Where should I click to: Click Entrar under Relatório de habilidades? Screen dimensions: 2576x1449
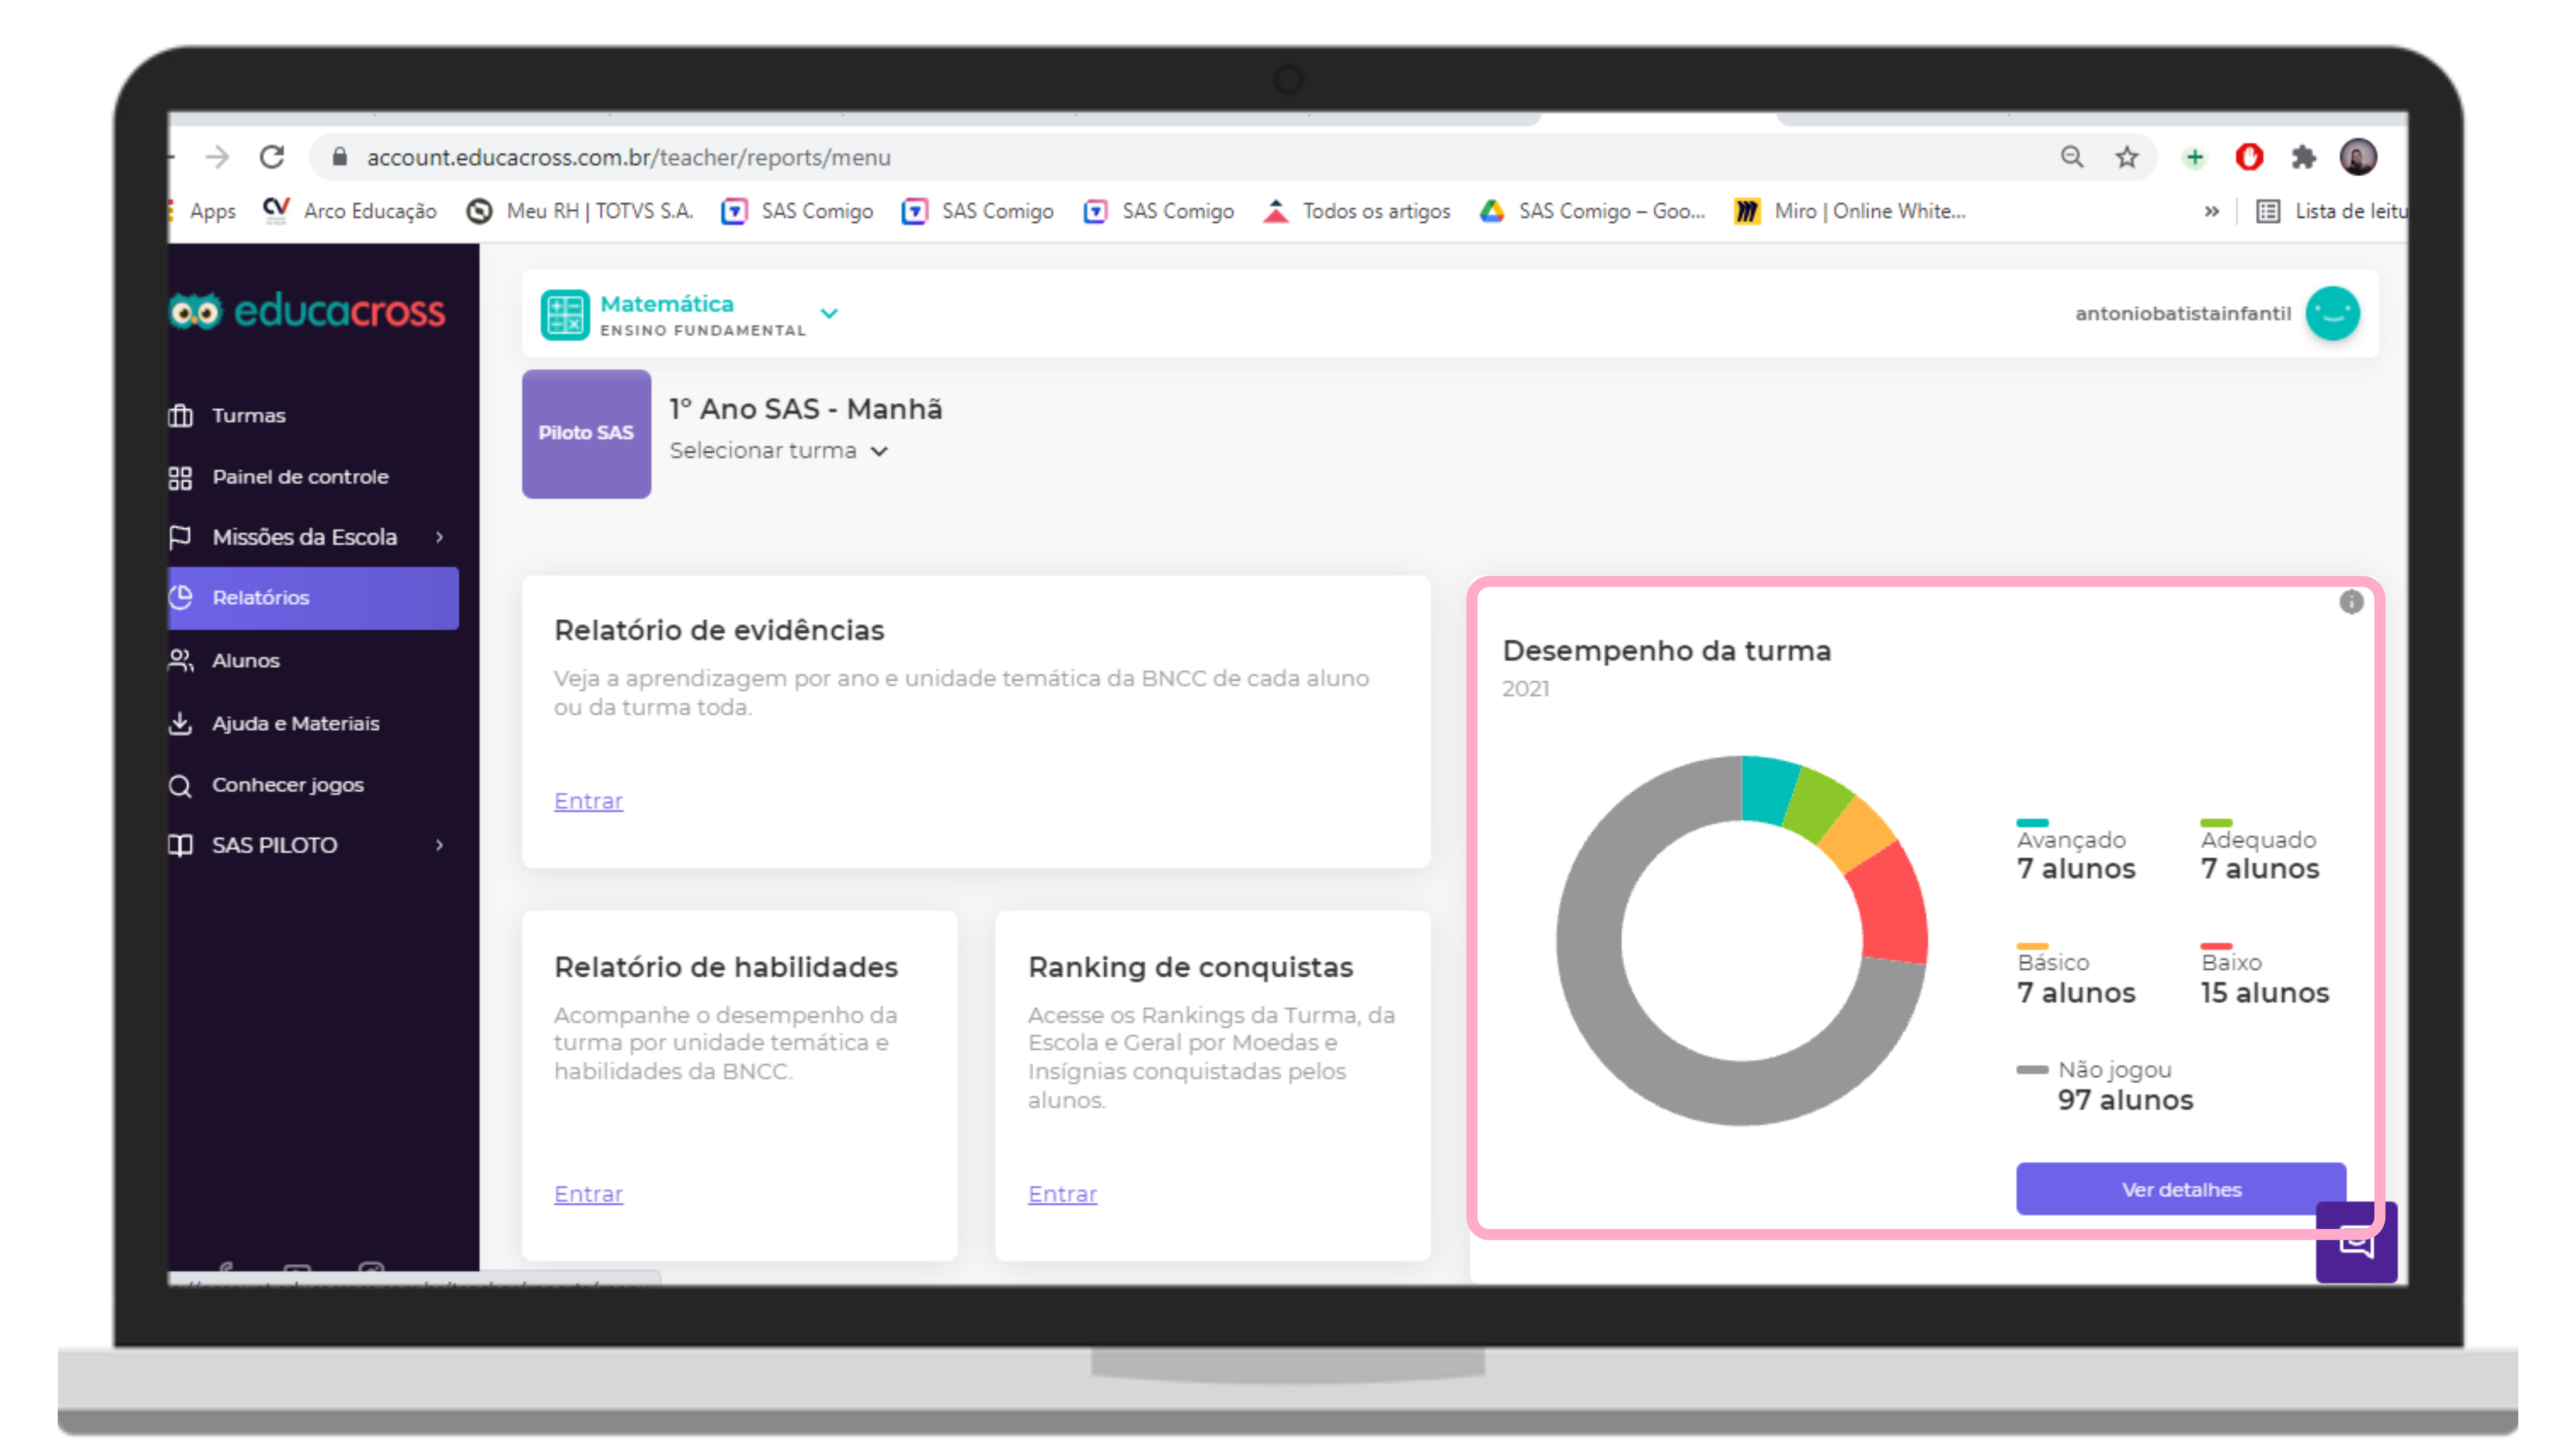click(x=588, y=1194)
